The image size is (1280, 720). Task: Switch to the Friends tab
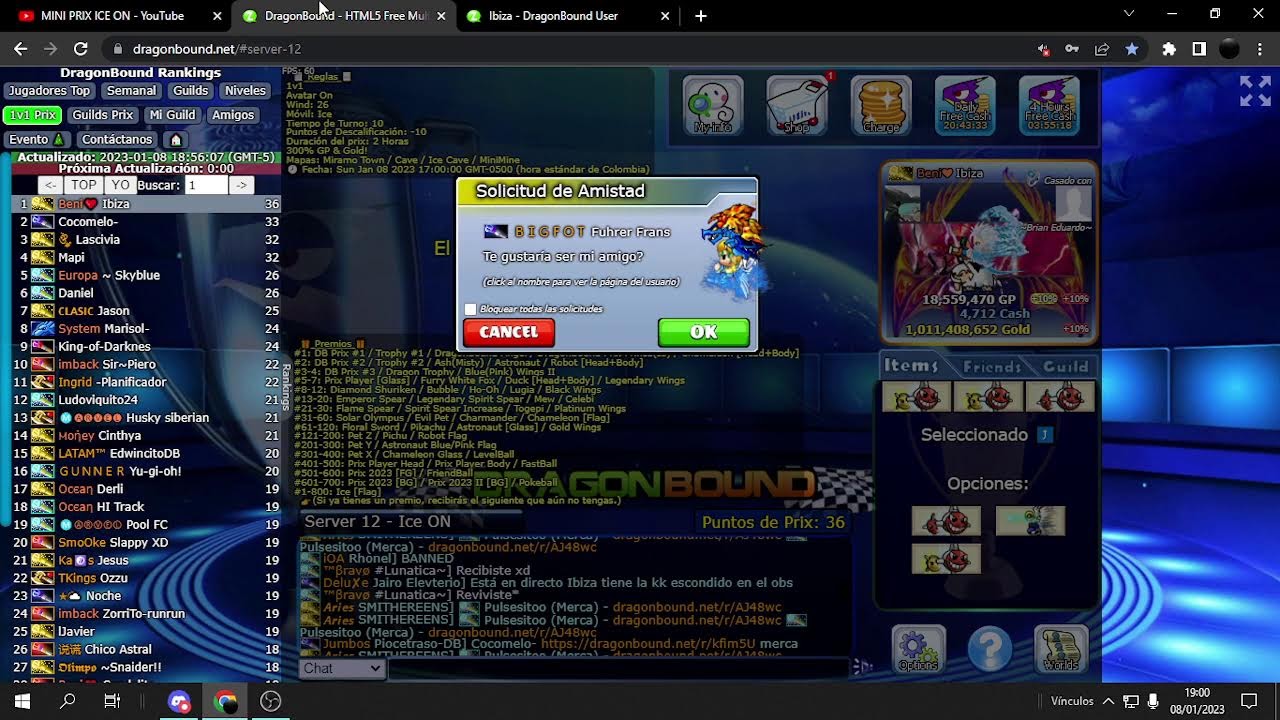coord(992,366)
